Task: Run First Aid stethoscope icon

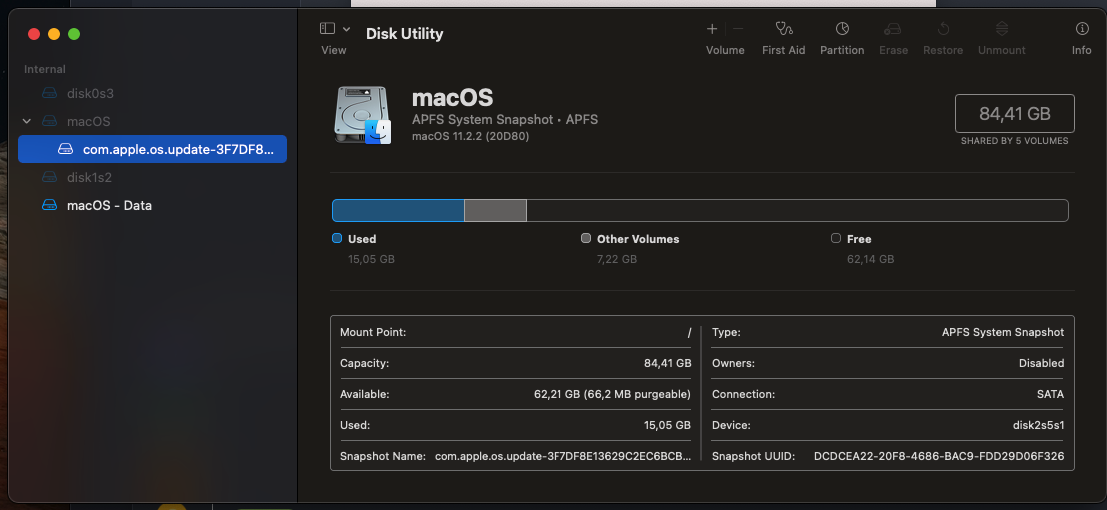Action: click(x=784, y=29)
